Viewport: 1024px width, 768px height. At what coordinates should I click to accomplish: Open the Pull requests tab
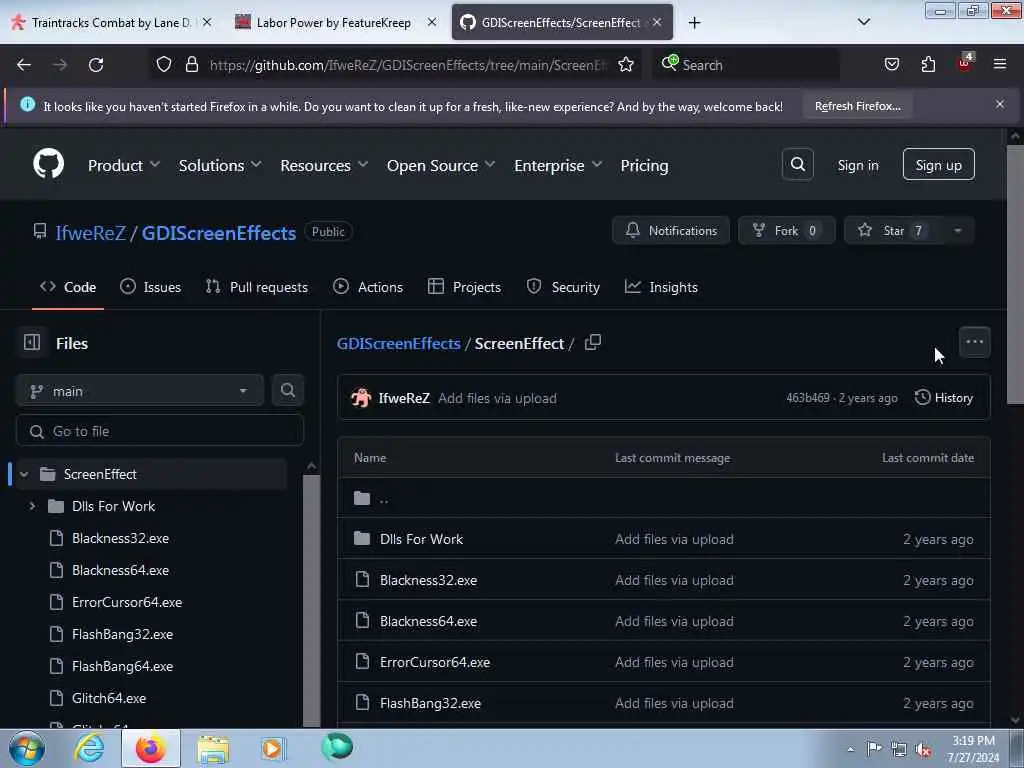(257, 287)
